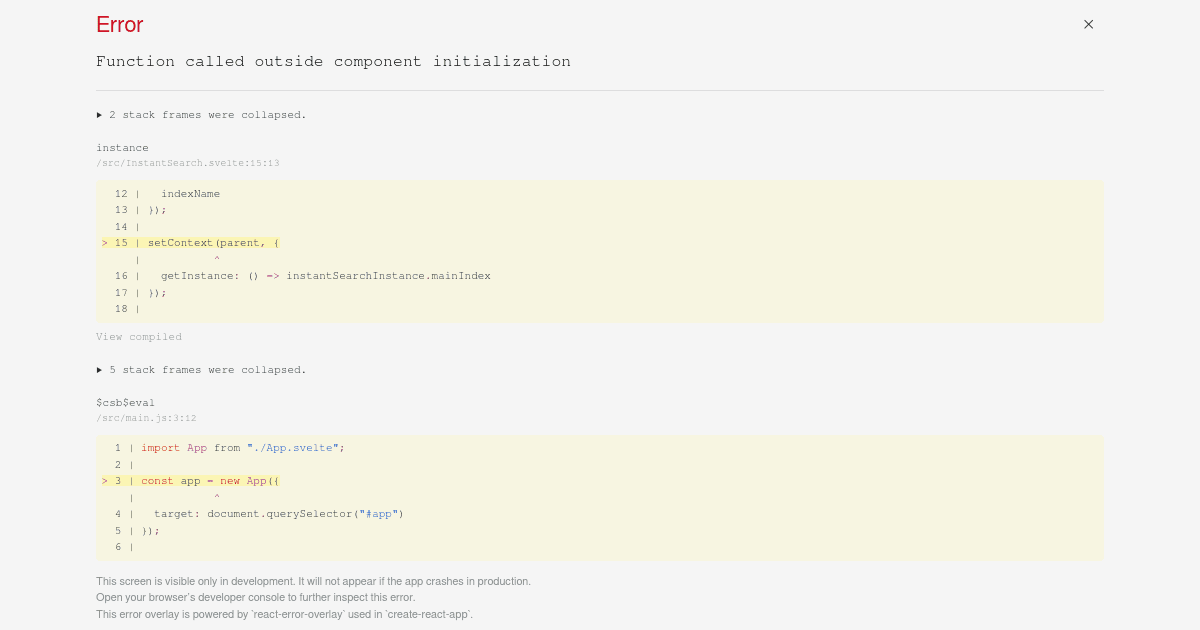Click the View compiled link
This screenshot has width=1200, height=630.
point(139,337)
